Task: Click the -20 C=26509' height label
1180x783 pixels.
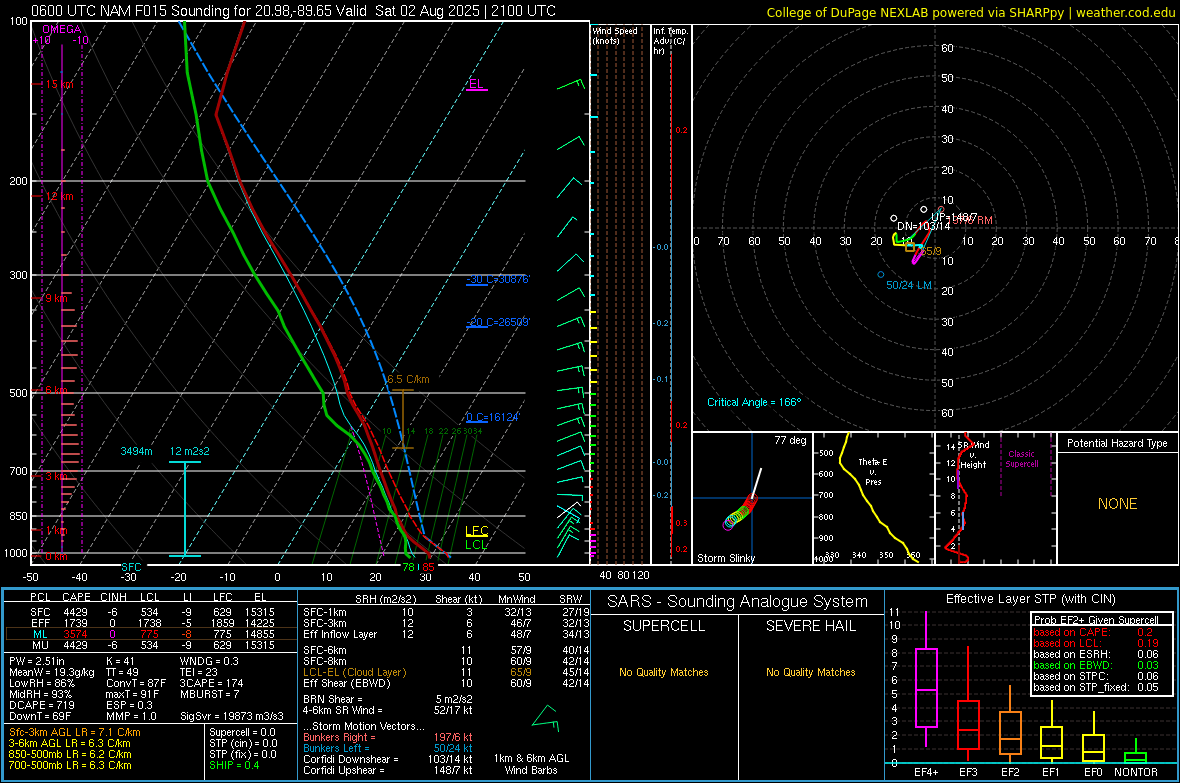Action: tap(498, 322)
